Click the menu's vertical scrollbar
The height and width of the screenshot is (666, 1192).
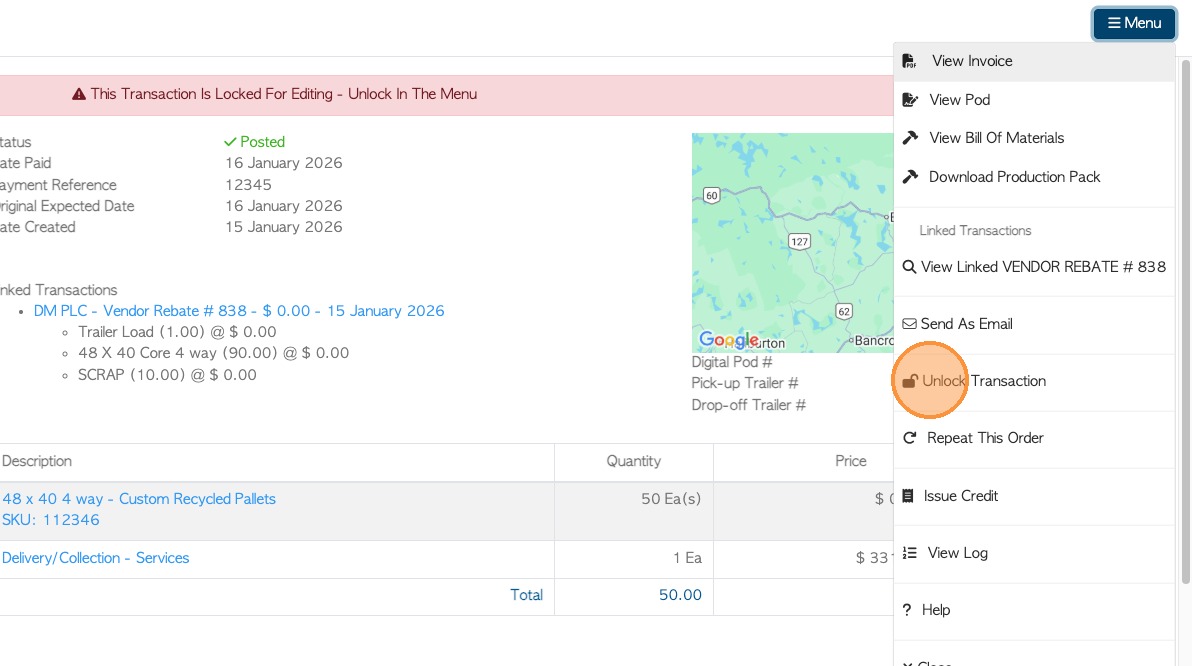coord(1186,320)
